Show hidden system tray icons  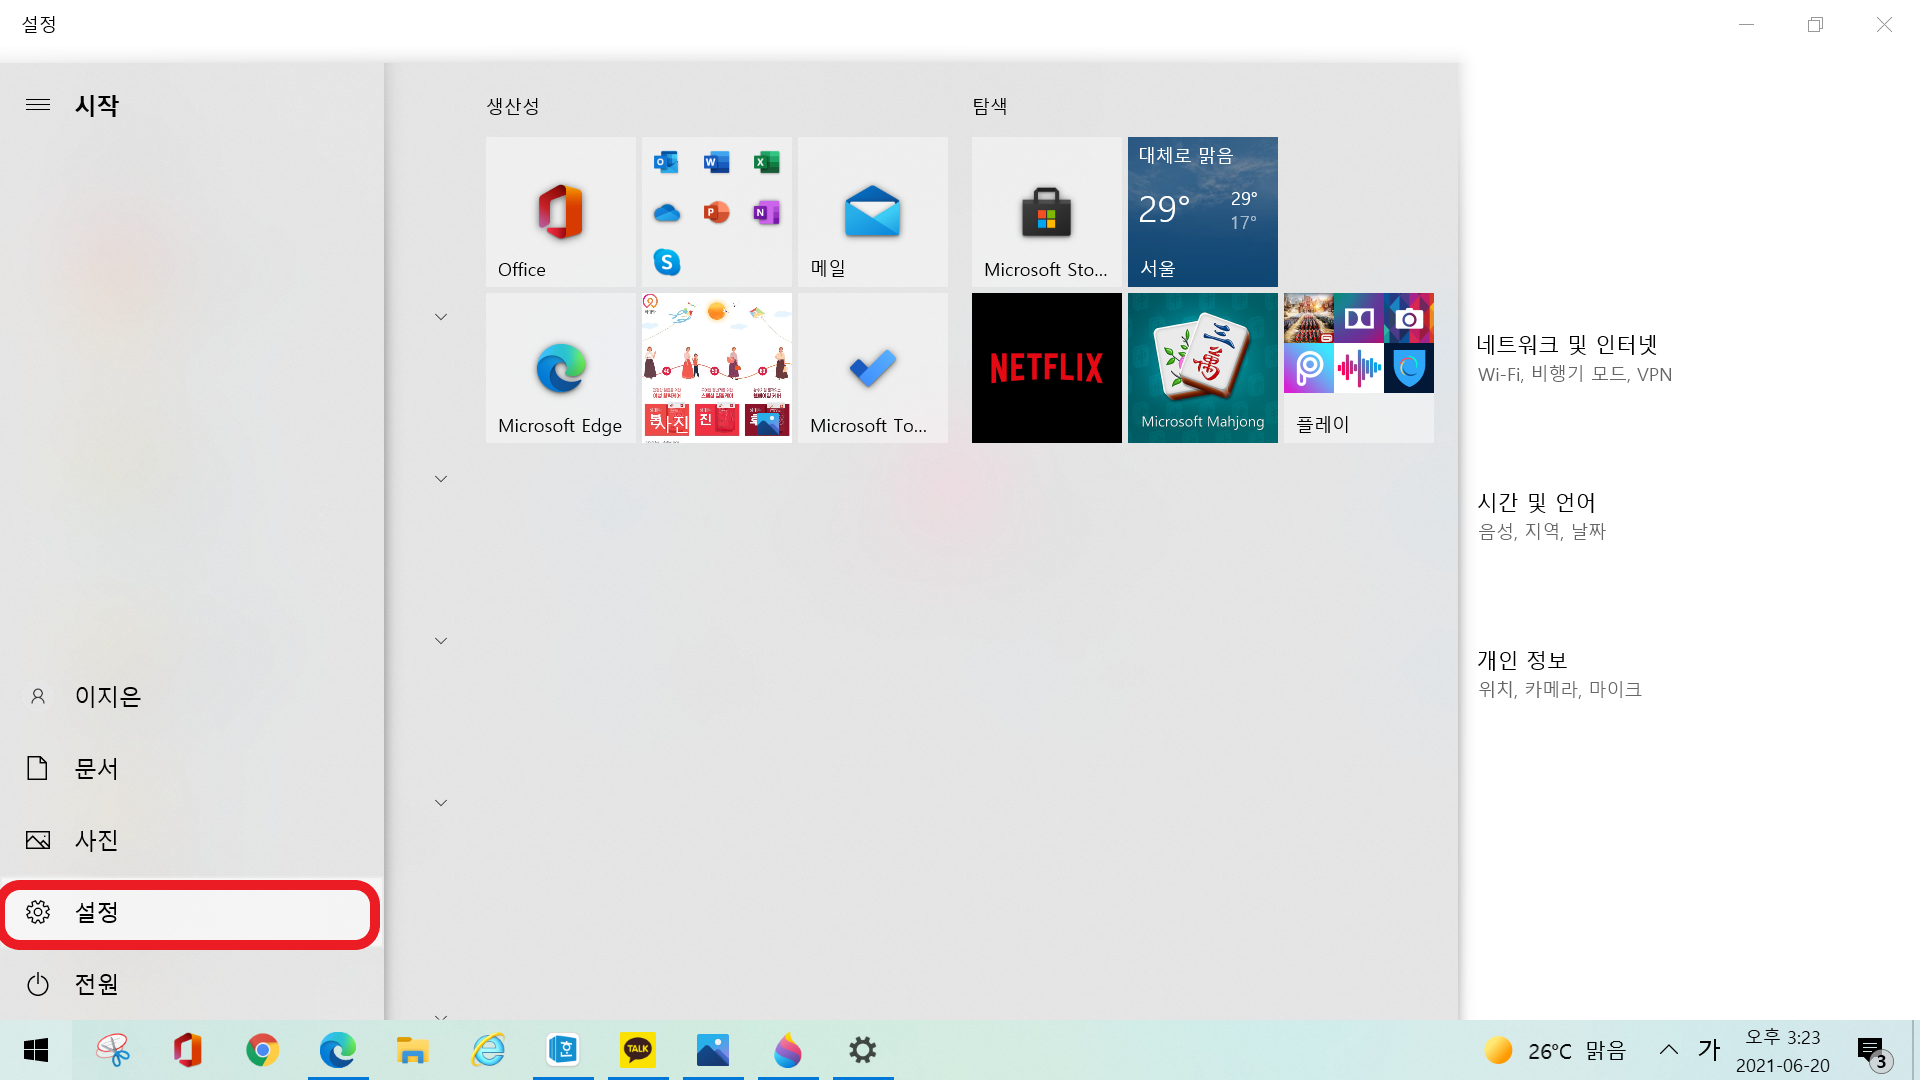1669,1050
